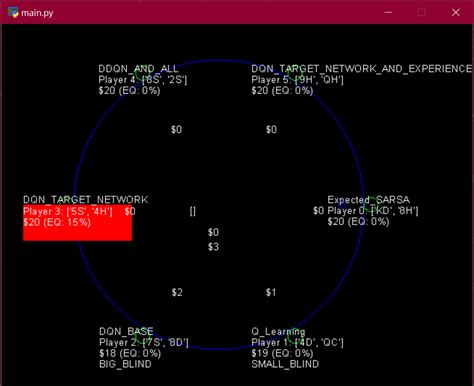Viewport: 474px width, 386px height.
Task: Click the SMALL_BLIND label
Action: pos(285,364)
